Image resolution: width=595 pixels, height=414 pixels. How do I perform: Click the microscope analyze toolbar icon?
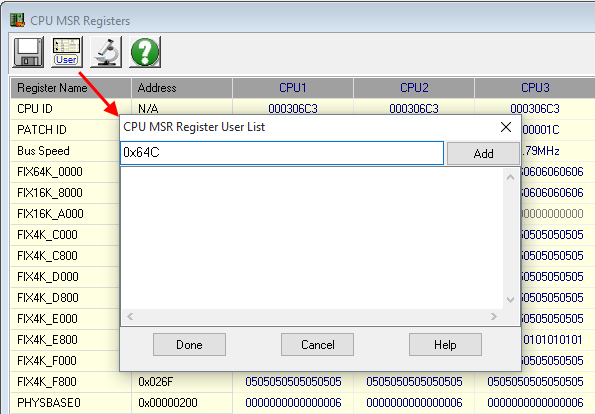pos(106,52)
